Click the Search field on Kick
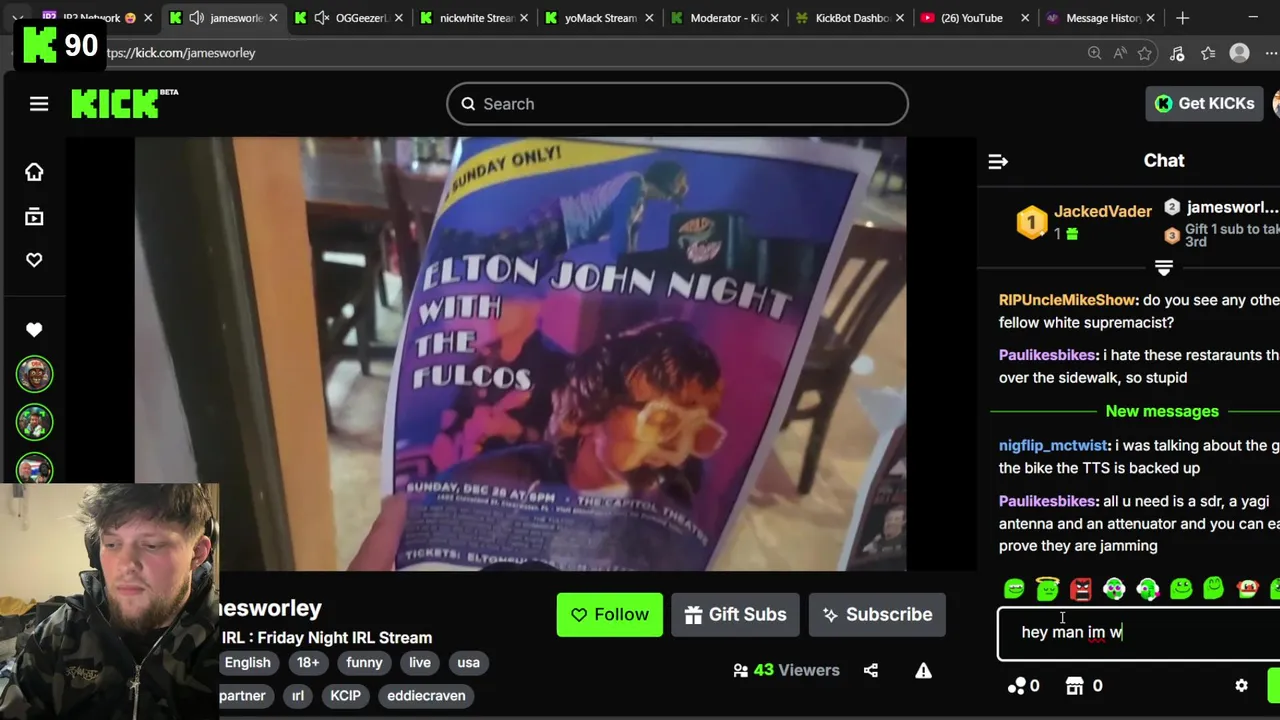 click(x=677, y=104)
